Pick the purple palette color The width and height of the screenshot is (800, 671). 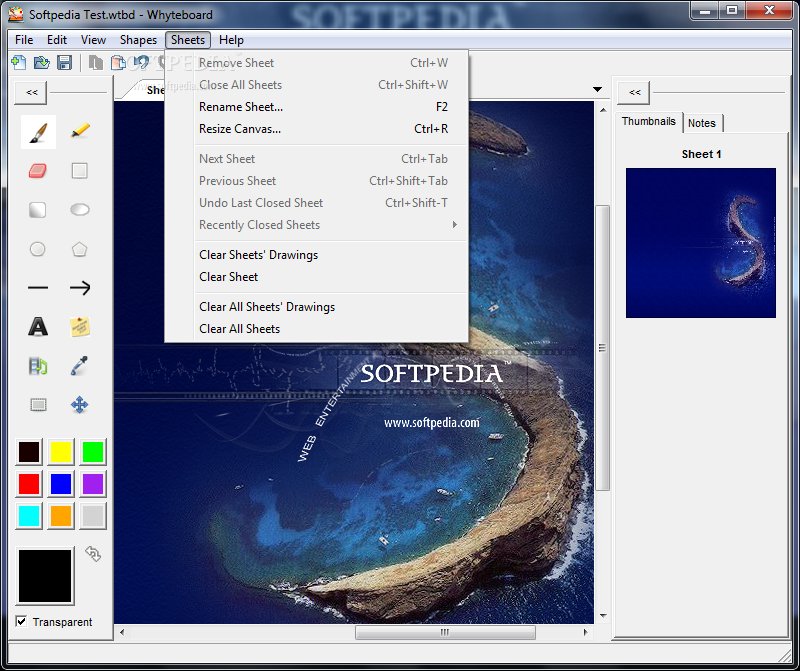coord(93,484)
